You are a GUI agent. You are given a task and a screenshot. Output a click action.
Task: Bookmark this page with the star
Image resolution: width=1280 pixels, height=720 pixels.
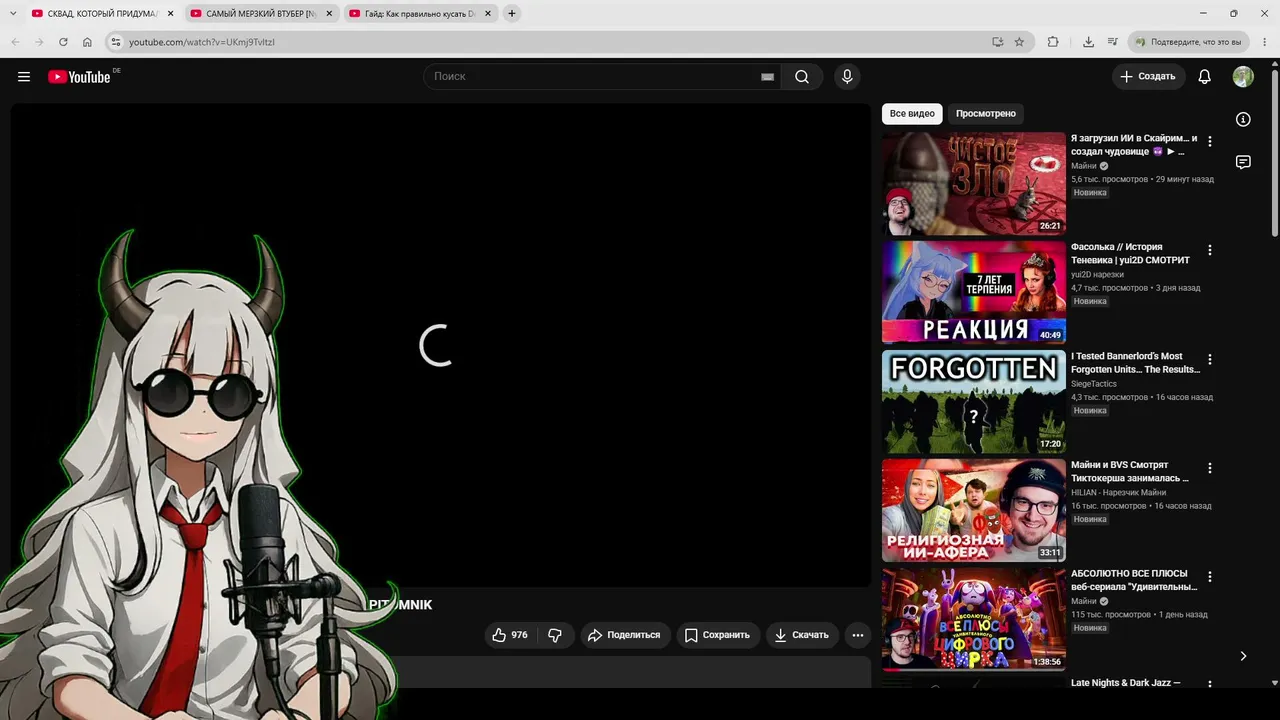[1019, 42]
